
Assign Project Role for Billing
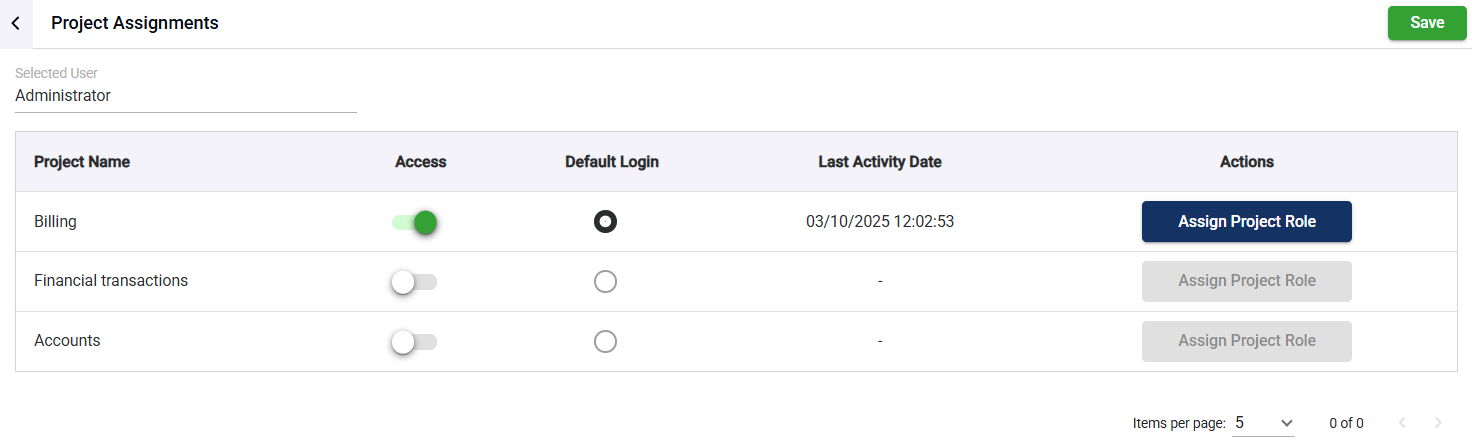[1246, 222]
